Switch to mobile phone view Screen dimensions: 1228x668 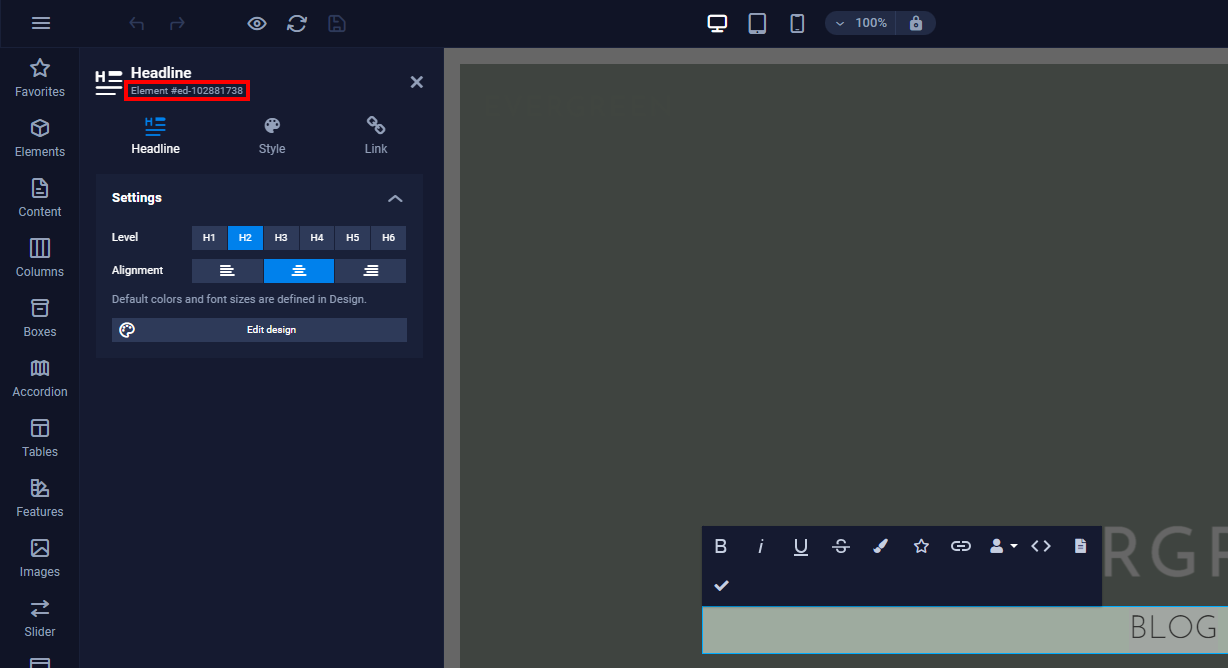pyautogui.click(x=797, y=23)
